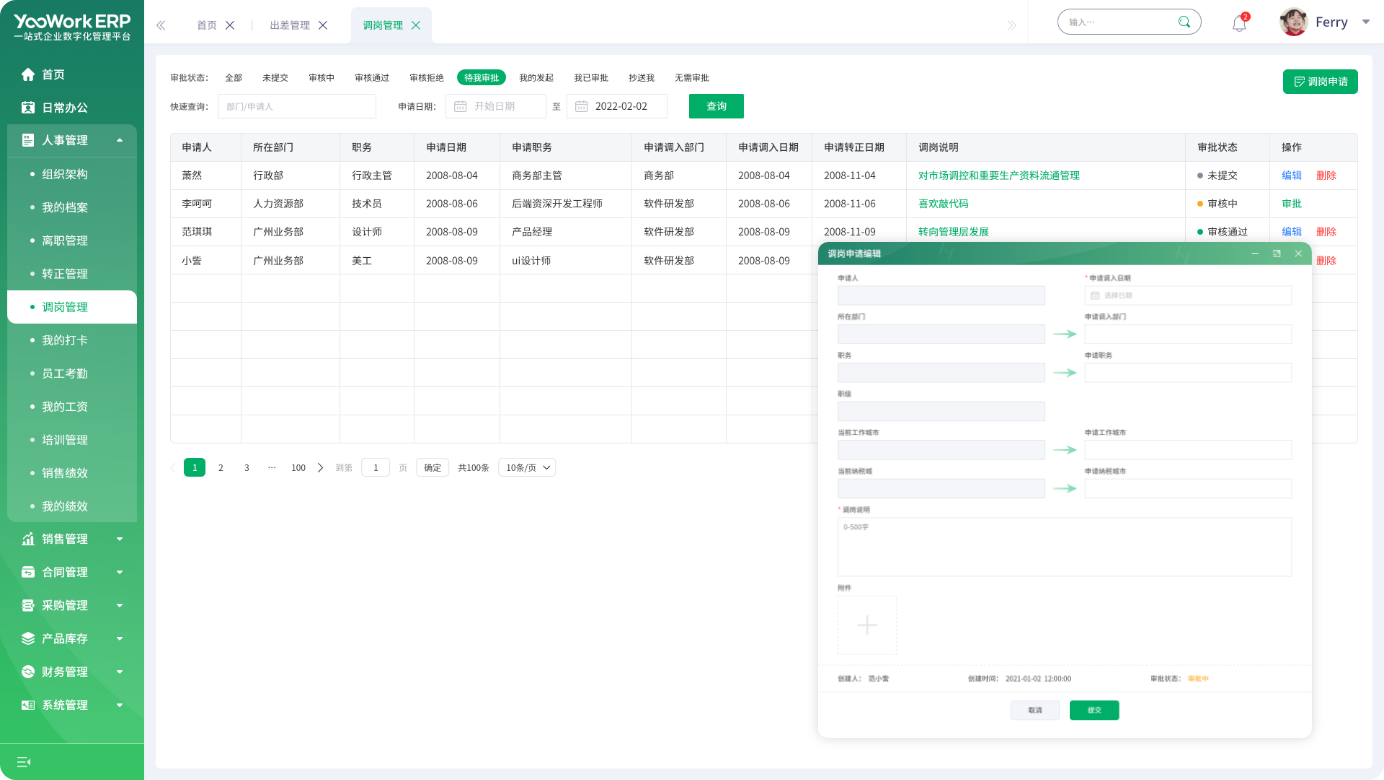The height and width of the screenshot is (780, 1384).
Task: Click the notification bell icon
Action: [x=1239, y=24]
